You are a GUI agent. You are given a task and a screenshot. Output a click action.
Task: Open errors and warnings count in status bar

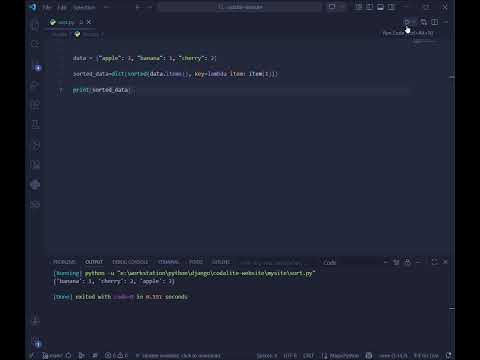coord(116,355)
